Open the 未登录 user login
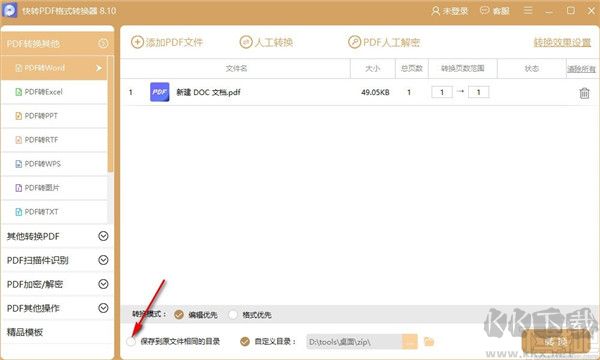This screenshot has height=360, width=600. coord(450,11)
